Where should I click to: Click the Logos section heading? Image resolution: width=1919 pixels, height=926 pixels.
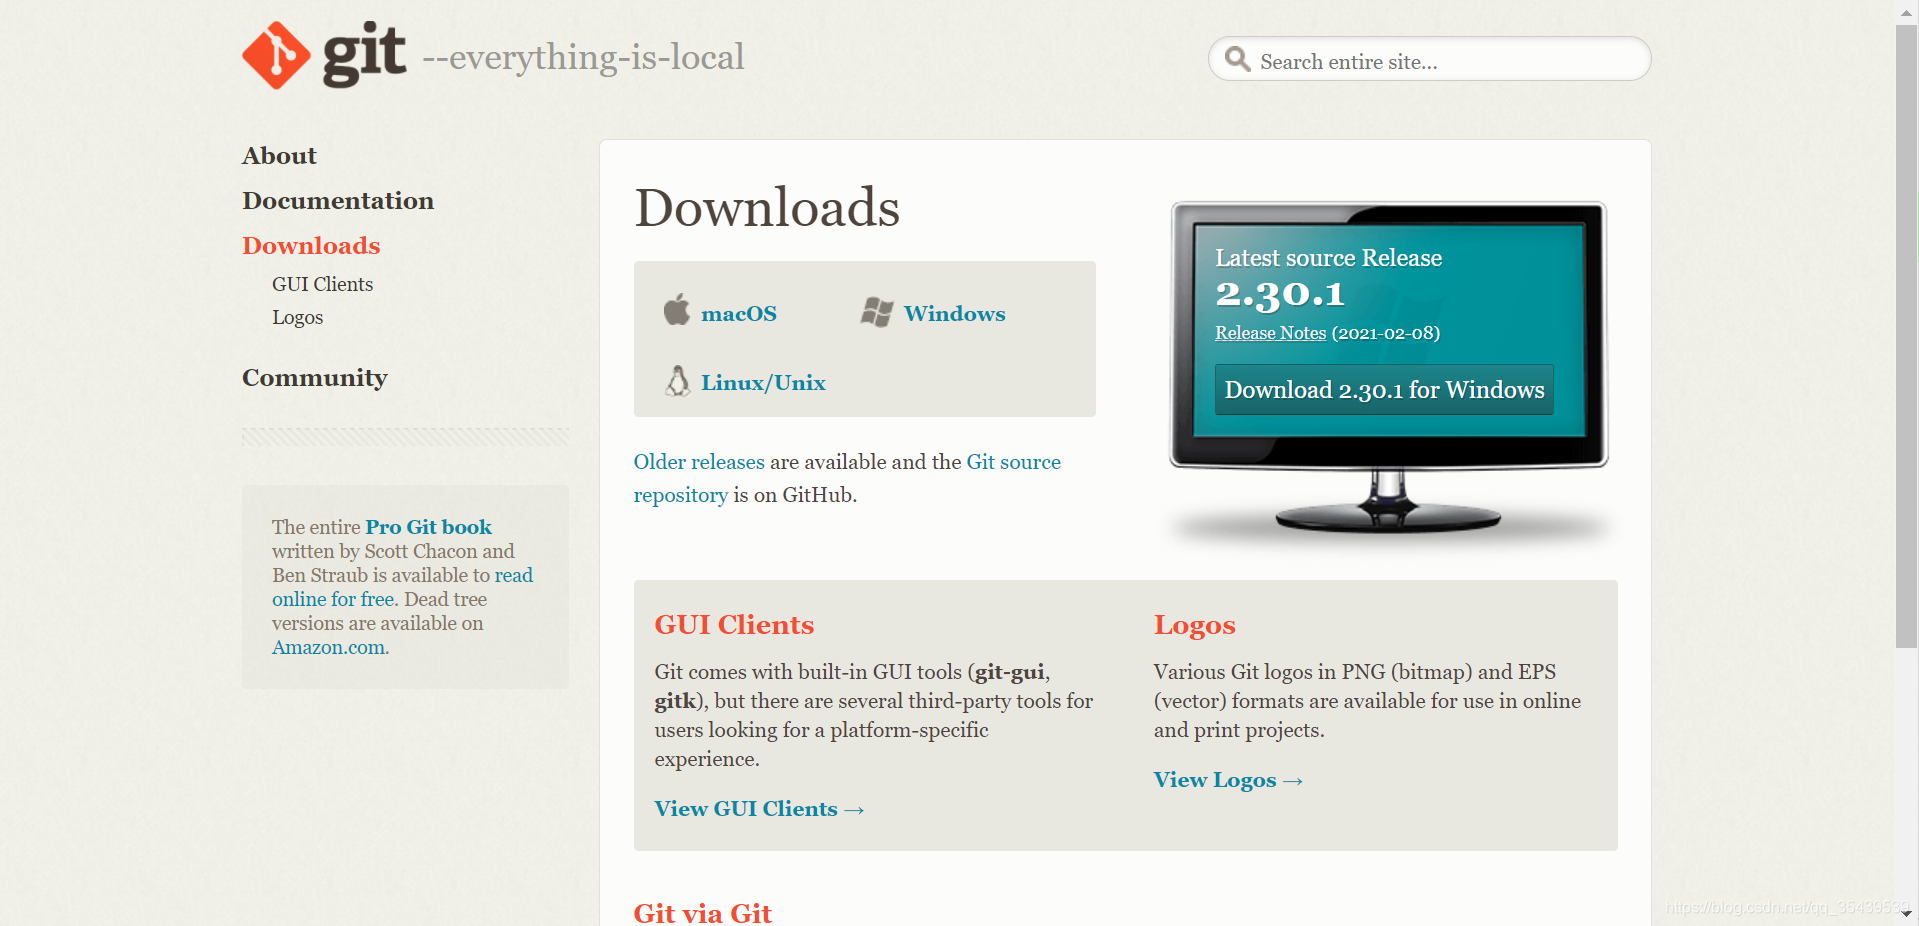pos(1194,625)
